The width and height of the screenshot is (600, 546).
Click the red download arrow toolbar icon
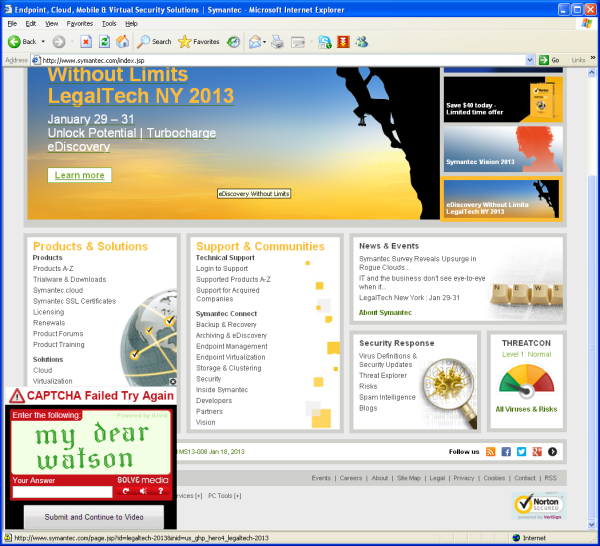point(343,41)
